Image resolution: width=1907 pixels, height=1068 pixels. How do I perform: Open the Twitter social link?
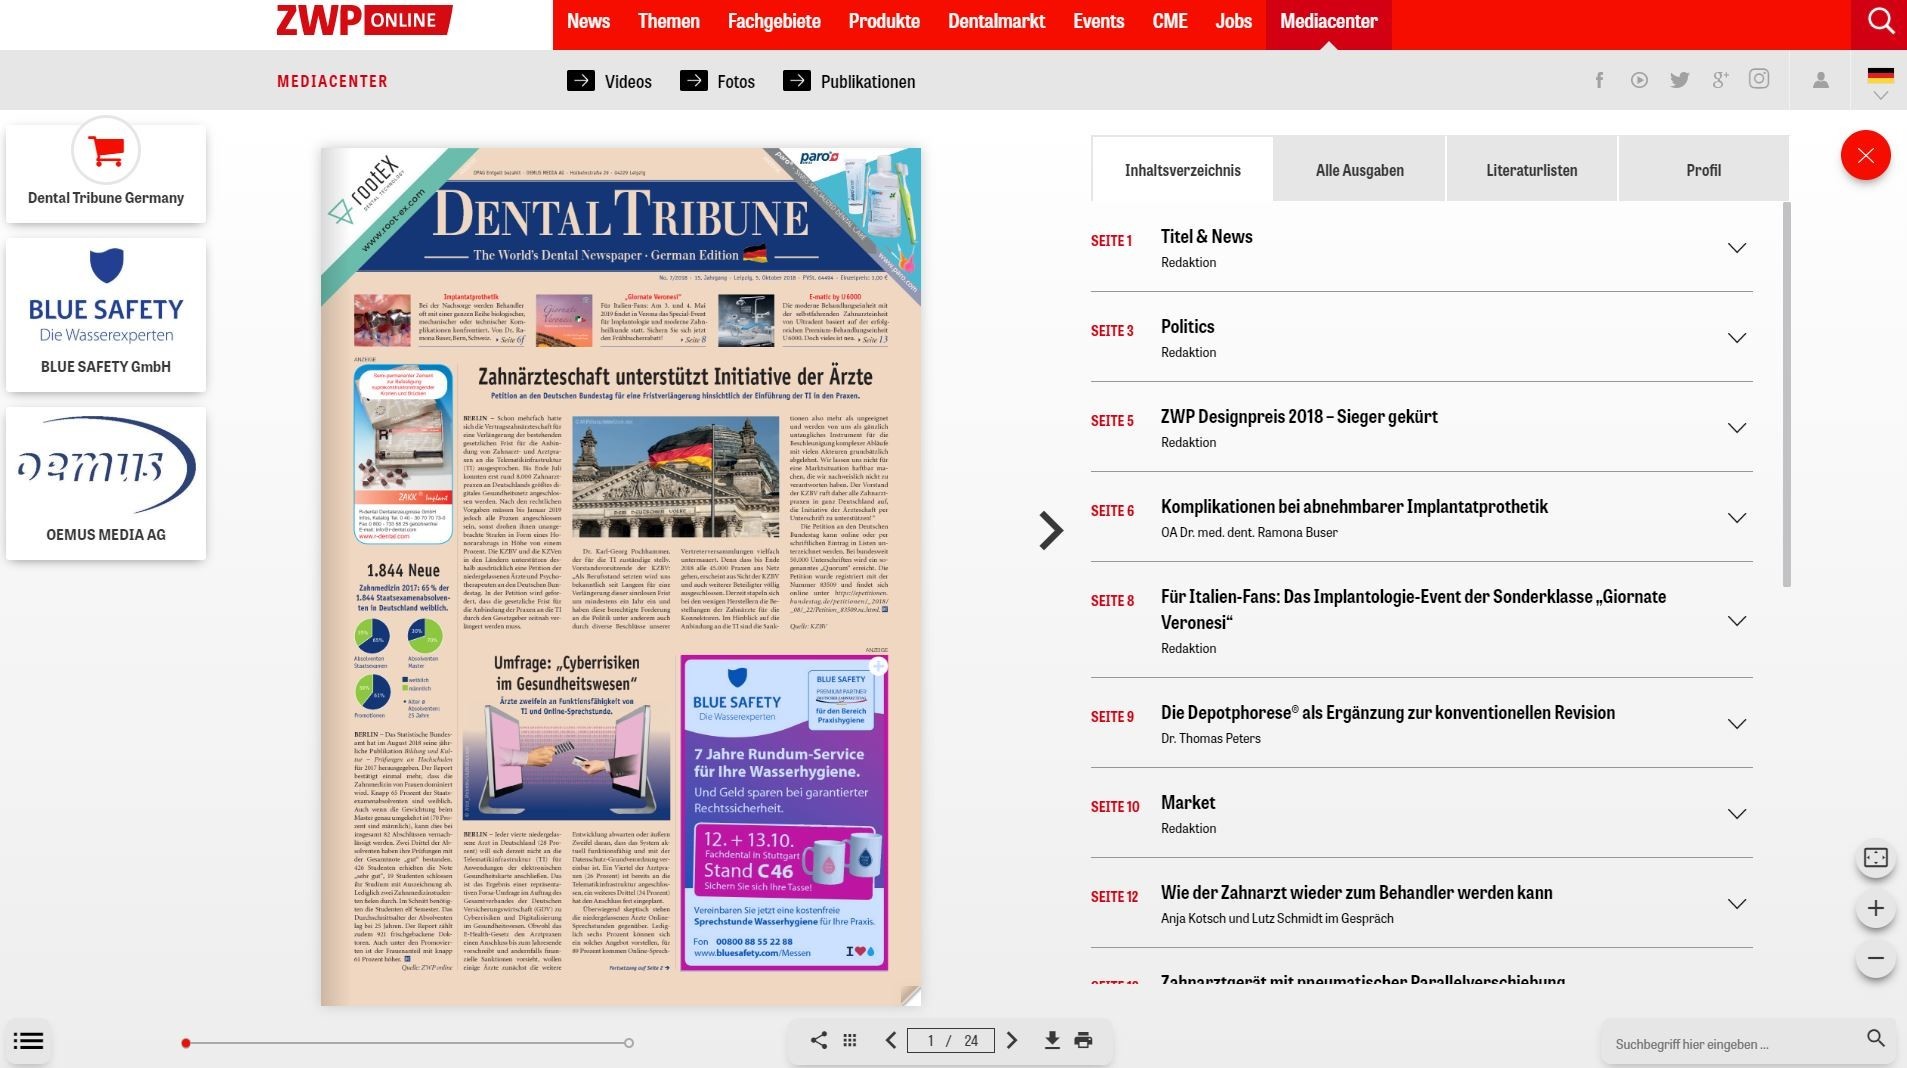1679,80
